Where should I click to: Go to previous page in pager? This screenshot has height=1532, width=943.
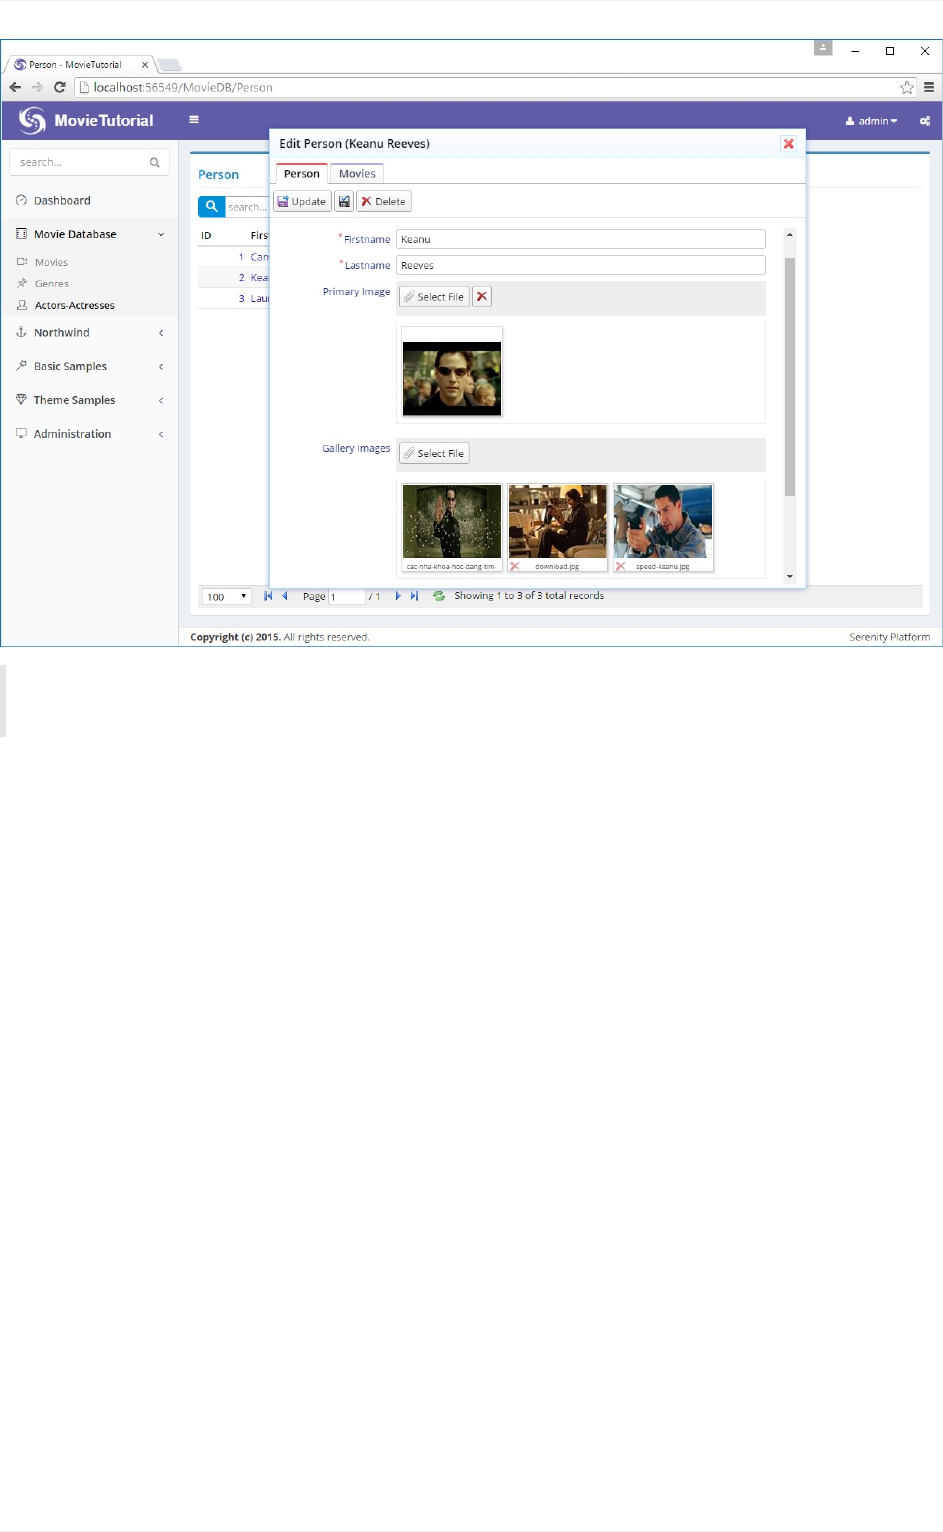pyautogui.click(x=285, y=596)
